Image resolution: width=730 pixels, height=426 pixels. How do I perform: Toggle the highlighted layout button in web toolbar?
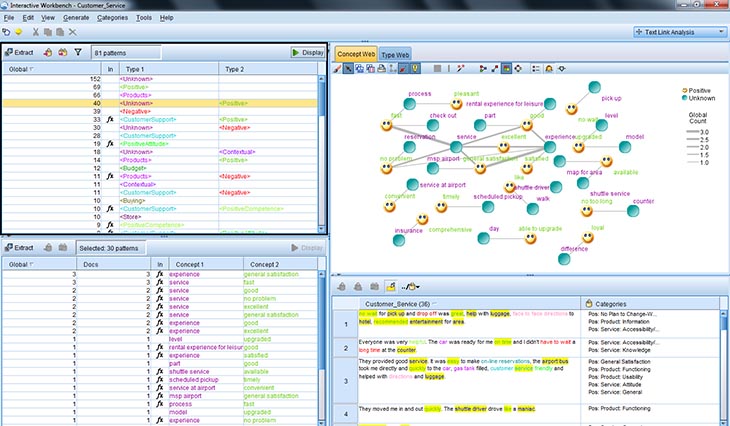[x=506, y=68]
